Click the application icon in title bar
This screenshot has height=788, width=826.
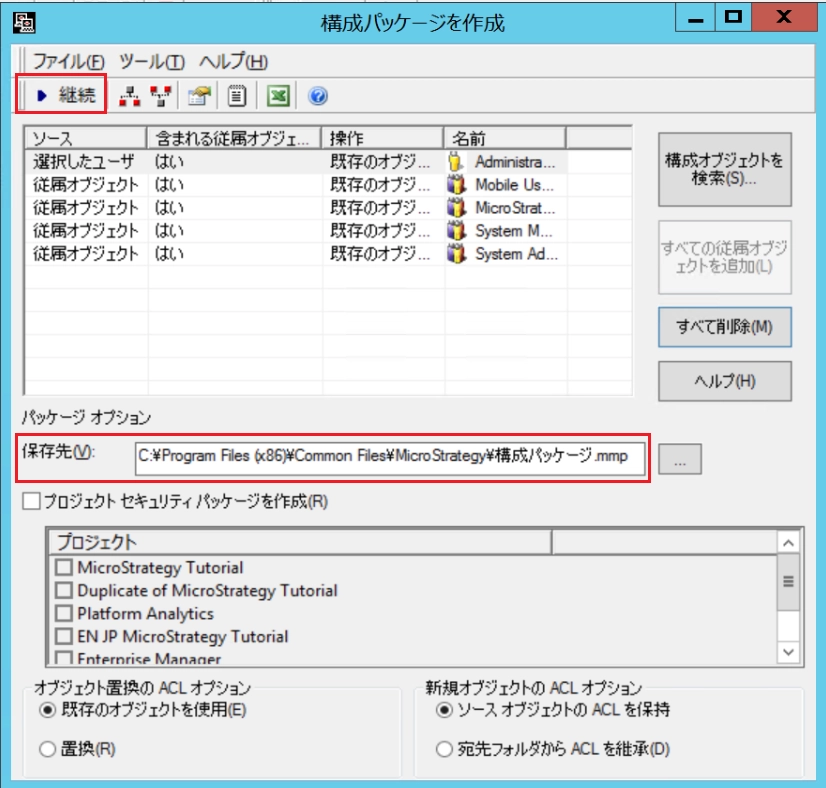pos(24,22)
